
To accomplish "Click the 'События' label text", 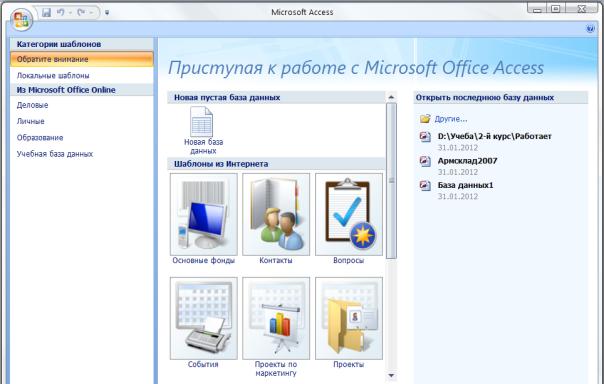I will (203, 364).
